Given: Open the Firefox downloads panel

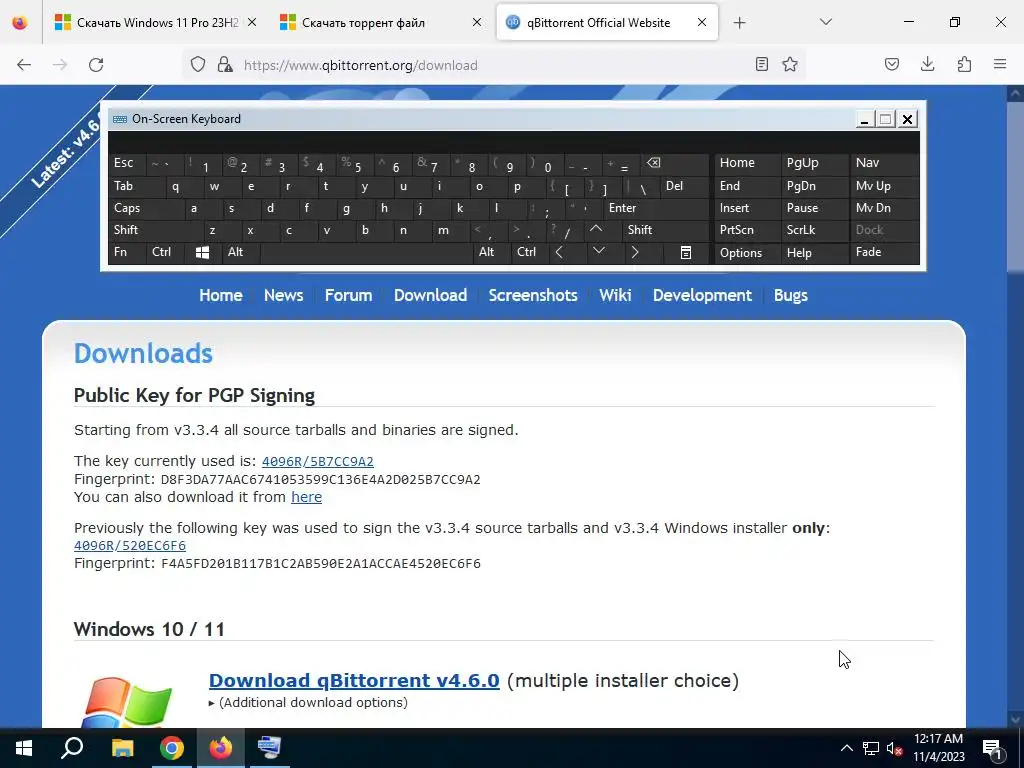Looking at the screenshot, I should coord(927,64).
